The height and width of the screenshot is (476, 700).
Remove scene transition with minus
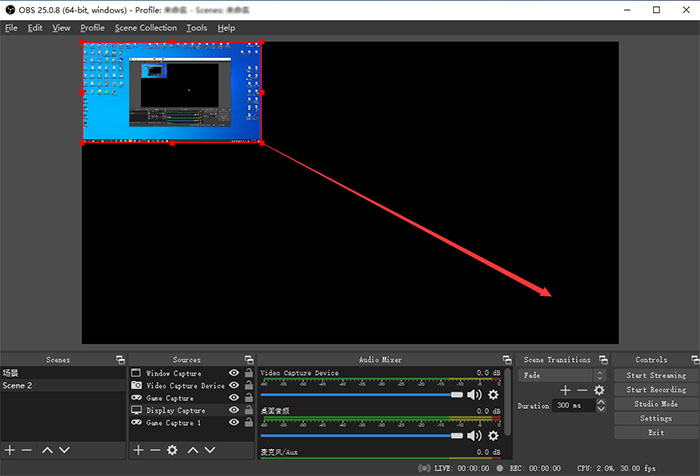[582, 390]
